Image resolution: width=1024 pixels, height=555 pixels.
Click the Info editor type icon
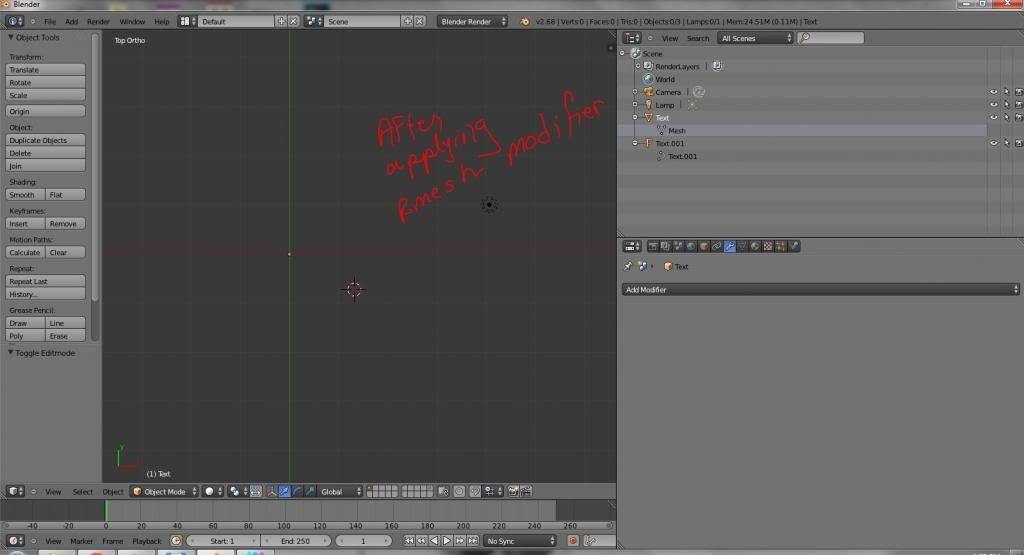15,21
